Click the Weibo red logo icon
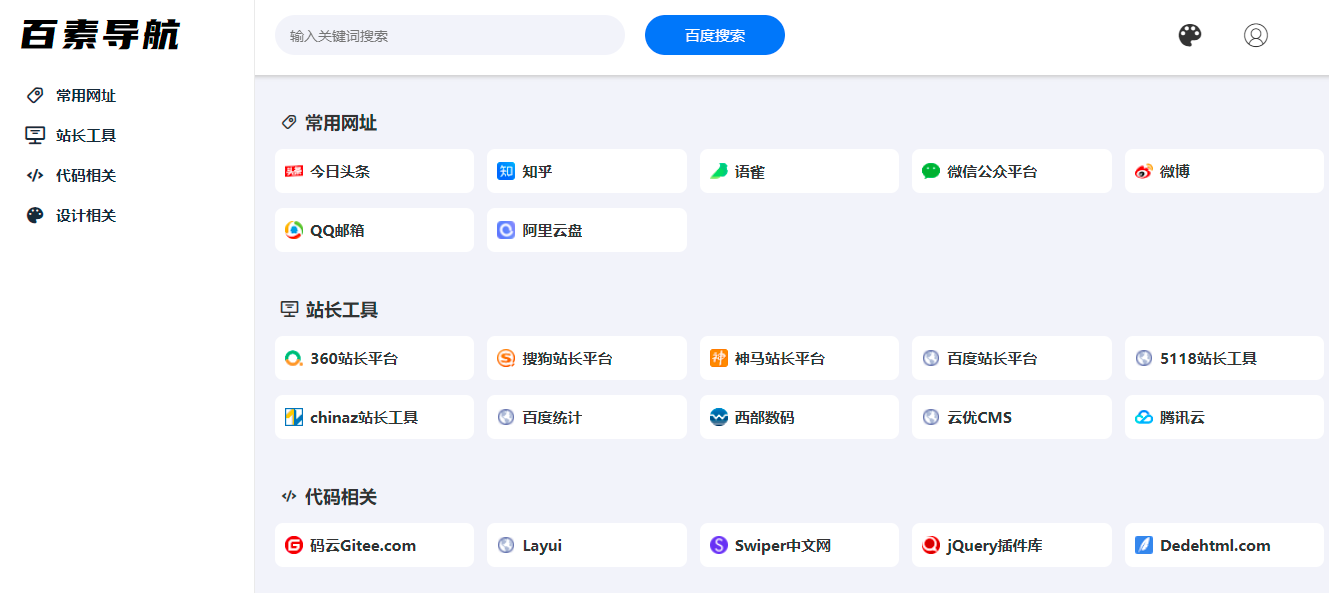Image resolution: width=1329 pixels, height=593 pixels. 1144,171
